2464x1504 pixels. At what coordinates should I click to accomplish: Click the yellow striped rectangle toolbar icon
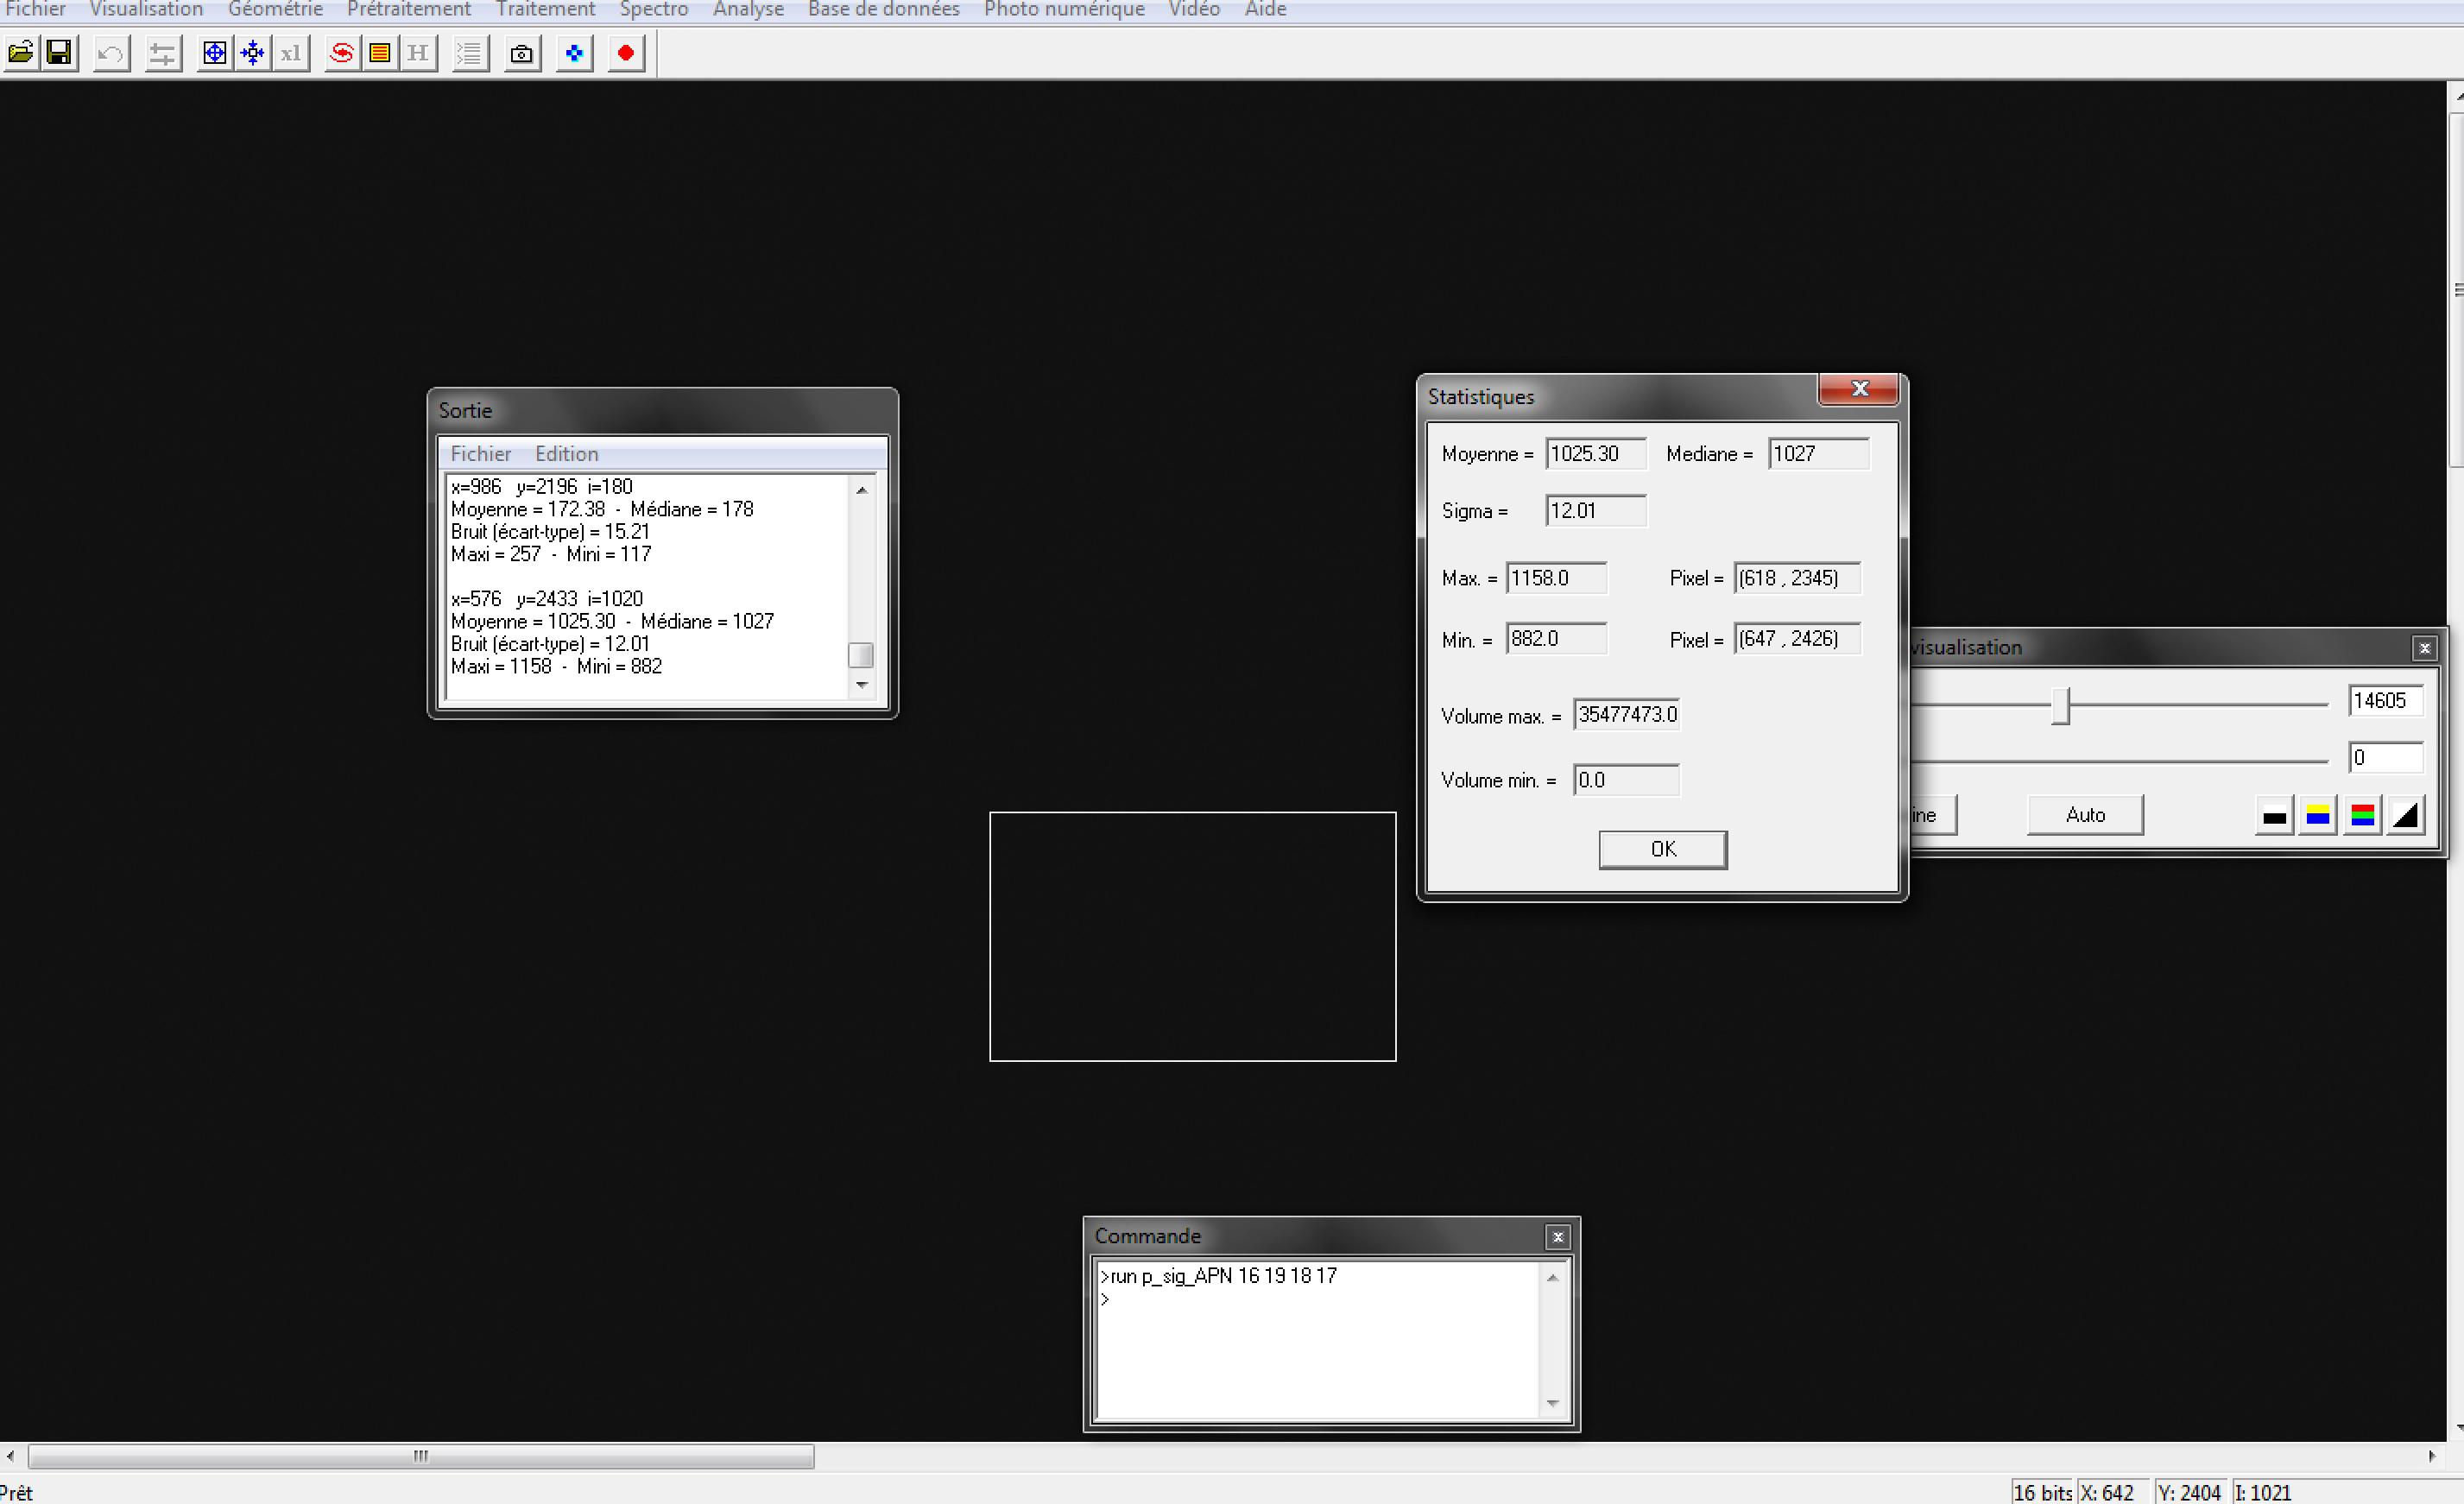pos(380,53)
